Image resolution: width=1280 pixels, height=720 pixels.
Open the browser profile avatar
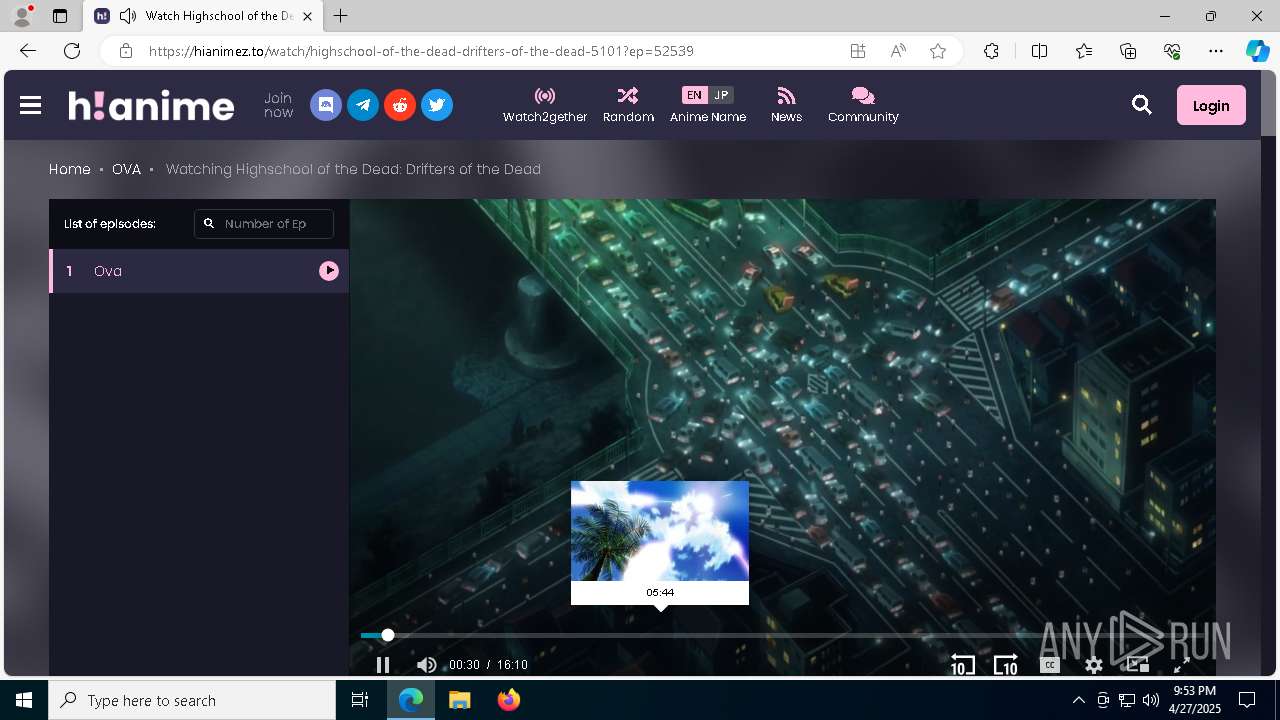point(22,16)
